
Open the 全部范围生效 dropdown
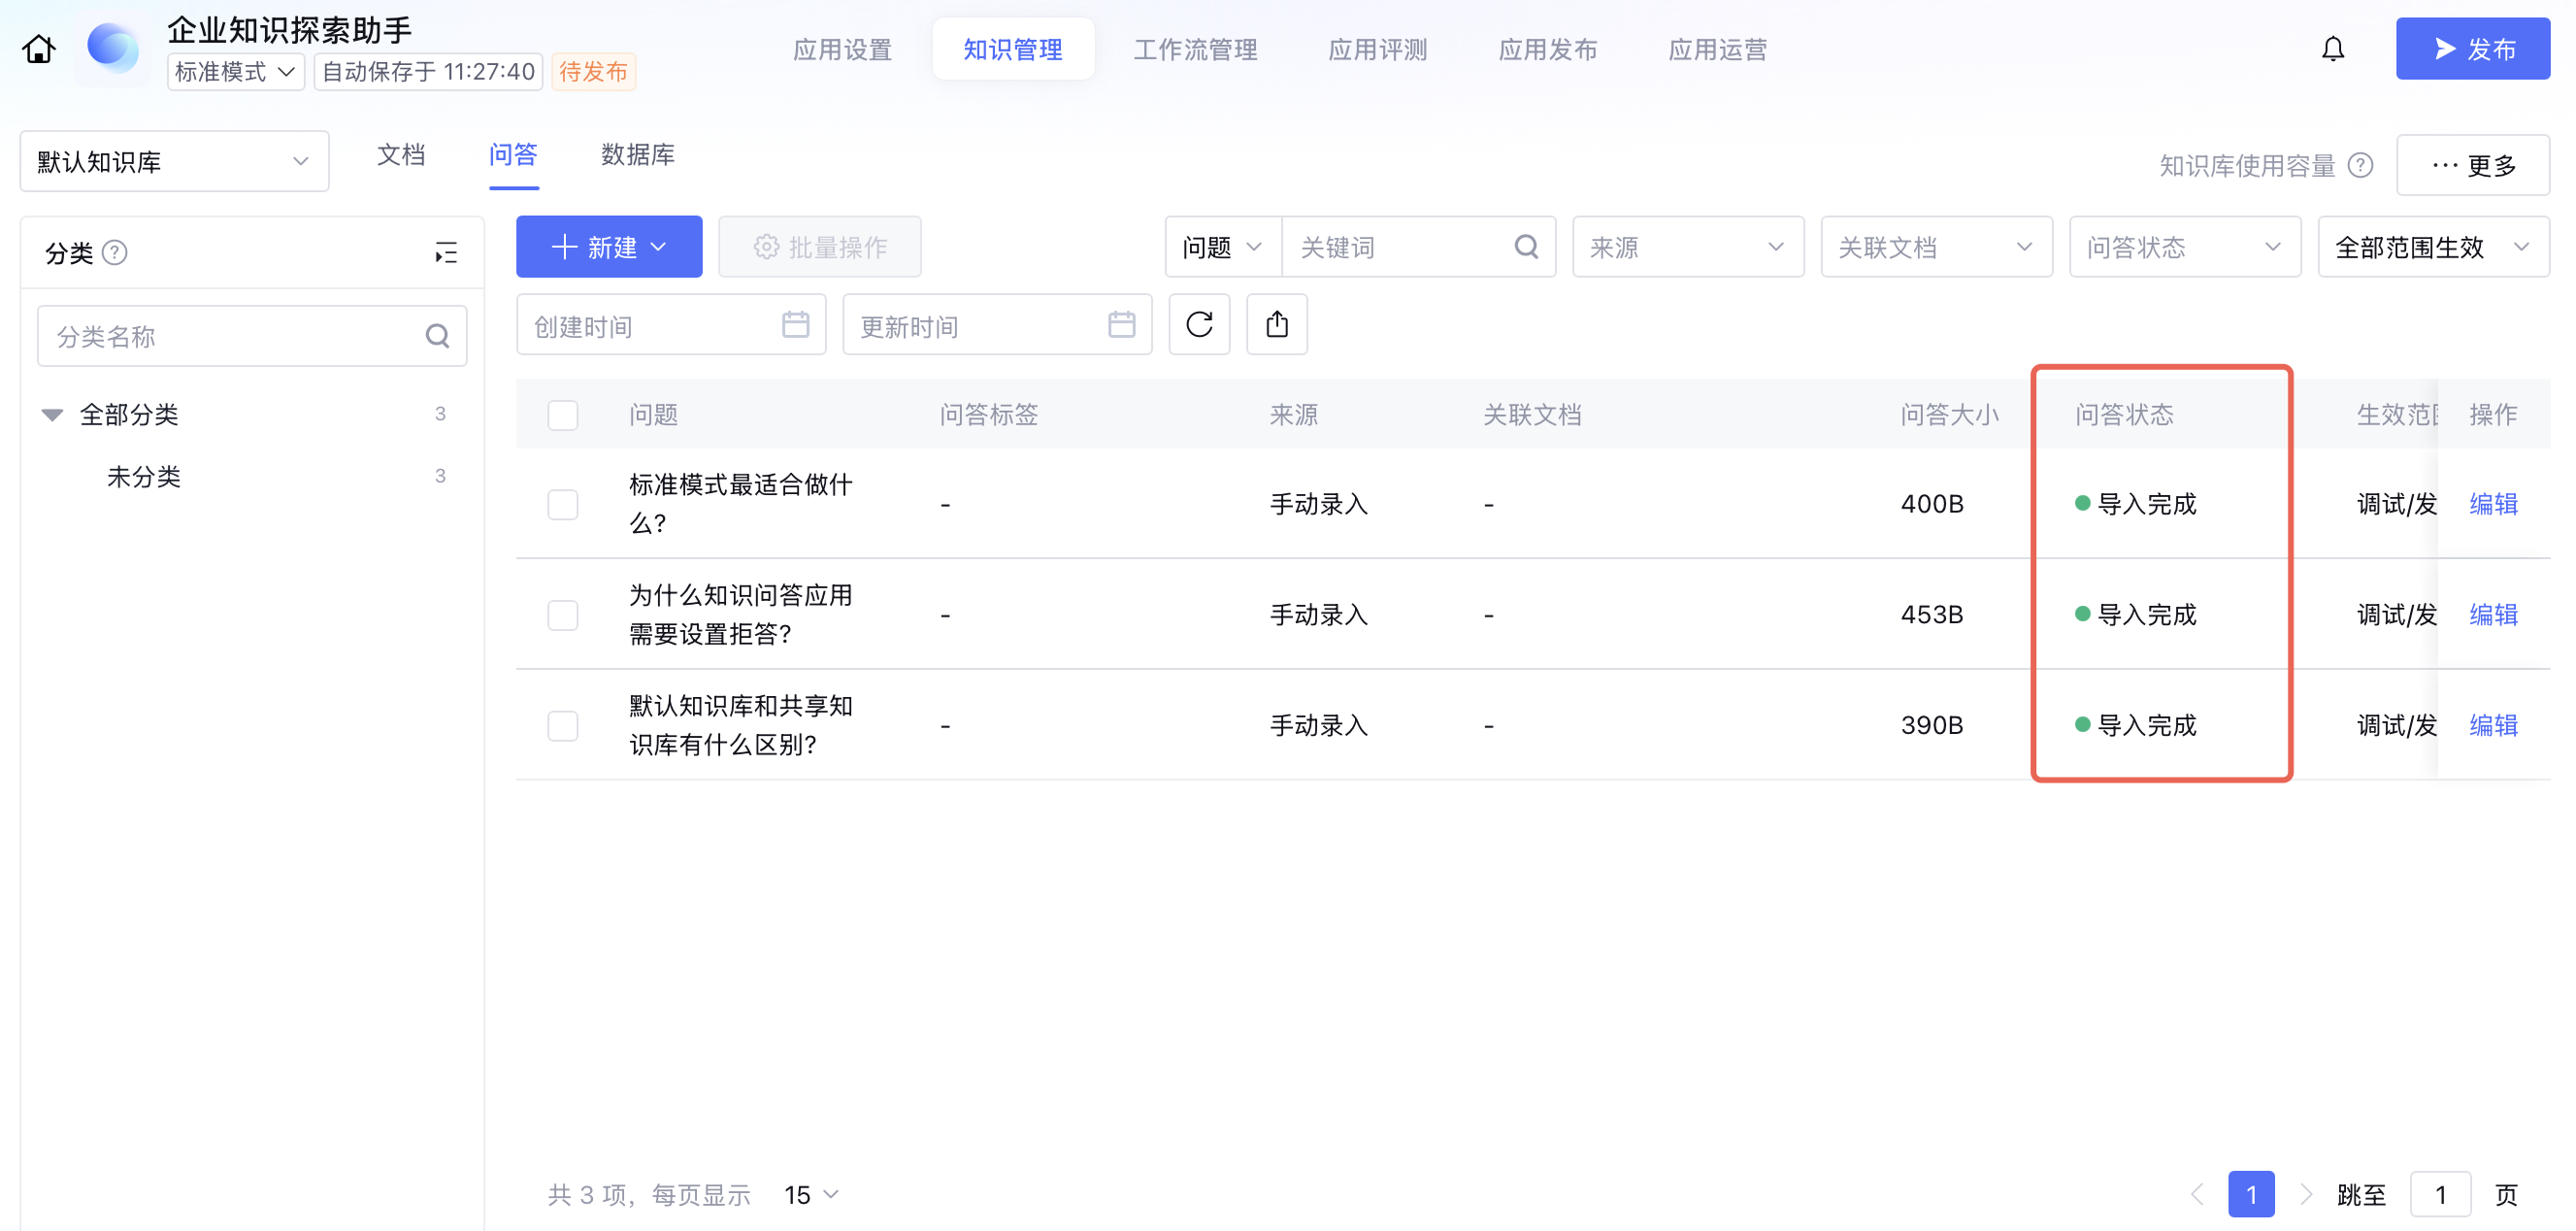[2433, 246]
